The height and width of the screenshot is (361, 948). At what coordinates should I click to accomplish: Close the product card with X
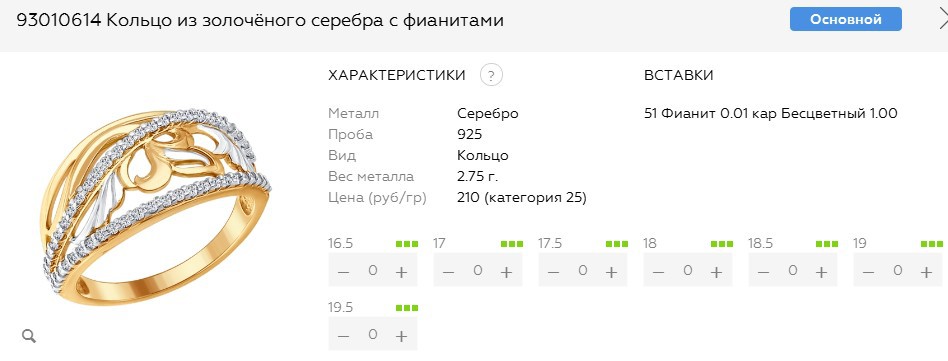(943, 20)
